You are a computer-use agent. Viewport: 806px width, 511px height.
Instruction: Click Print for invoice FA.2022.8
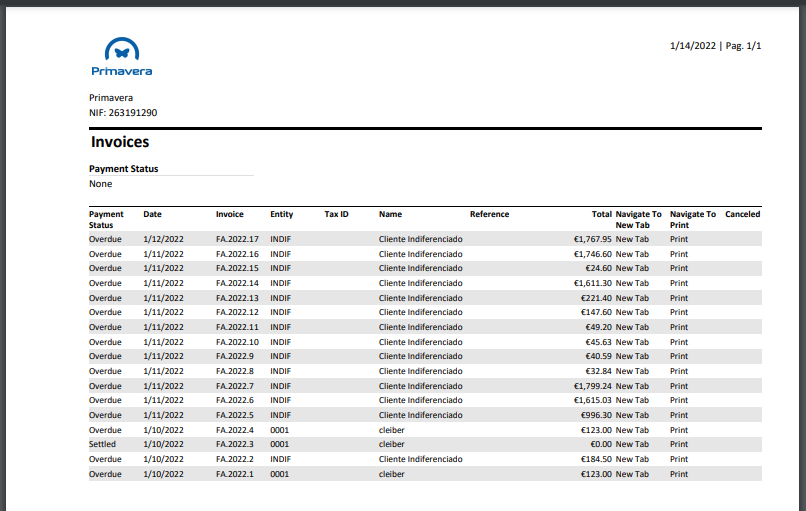679,371
